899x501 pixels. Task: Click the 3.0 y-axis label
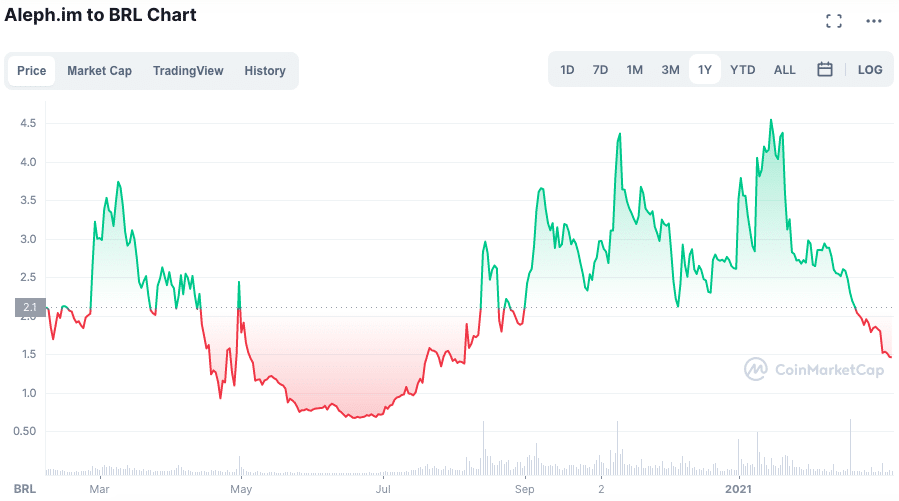click(28, 239)
